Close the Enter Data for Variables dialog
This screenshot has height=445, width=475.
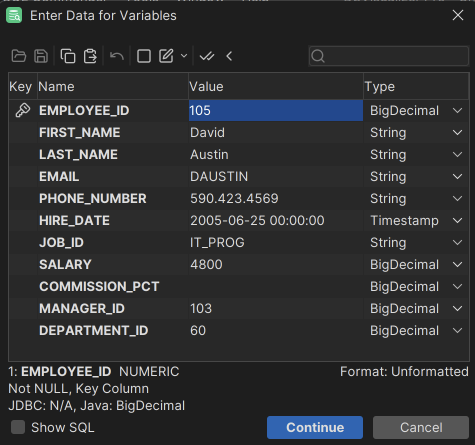458,15
